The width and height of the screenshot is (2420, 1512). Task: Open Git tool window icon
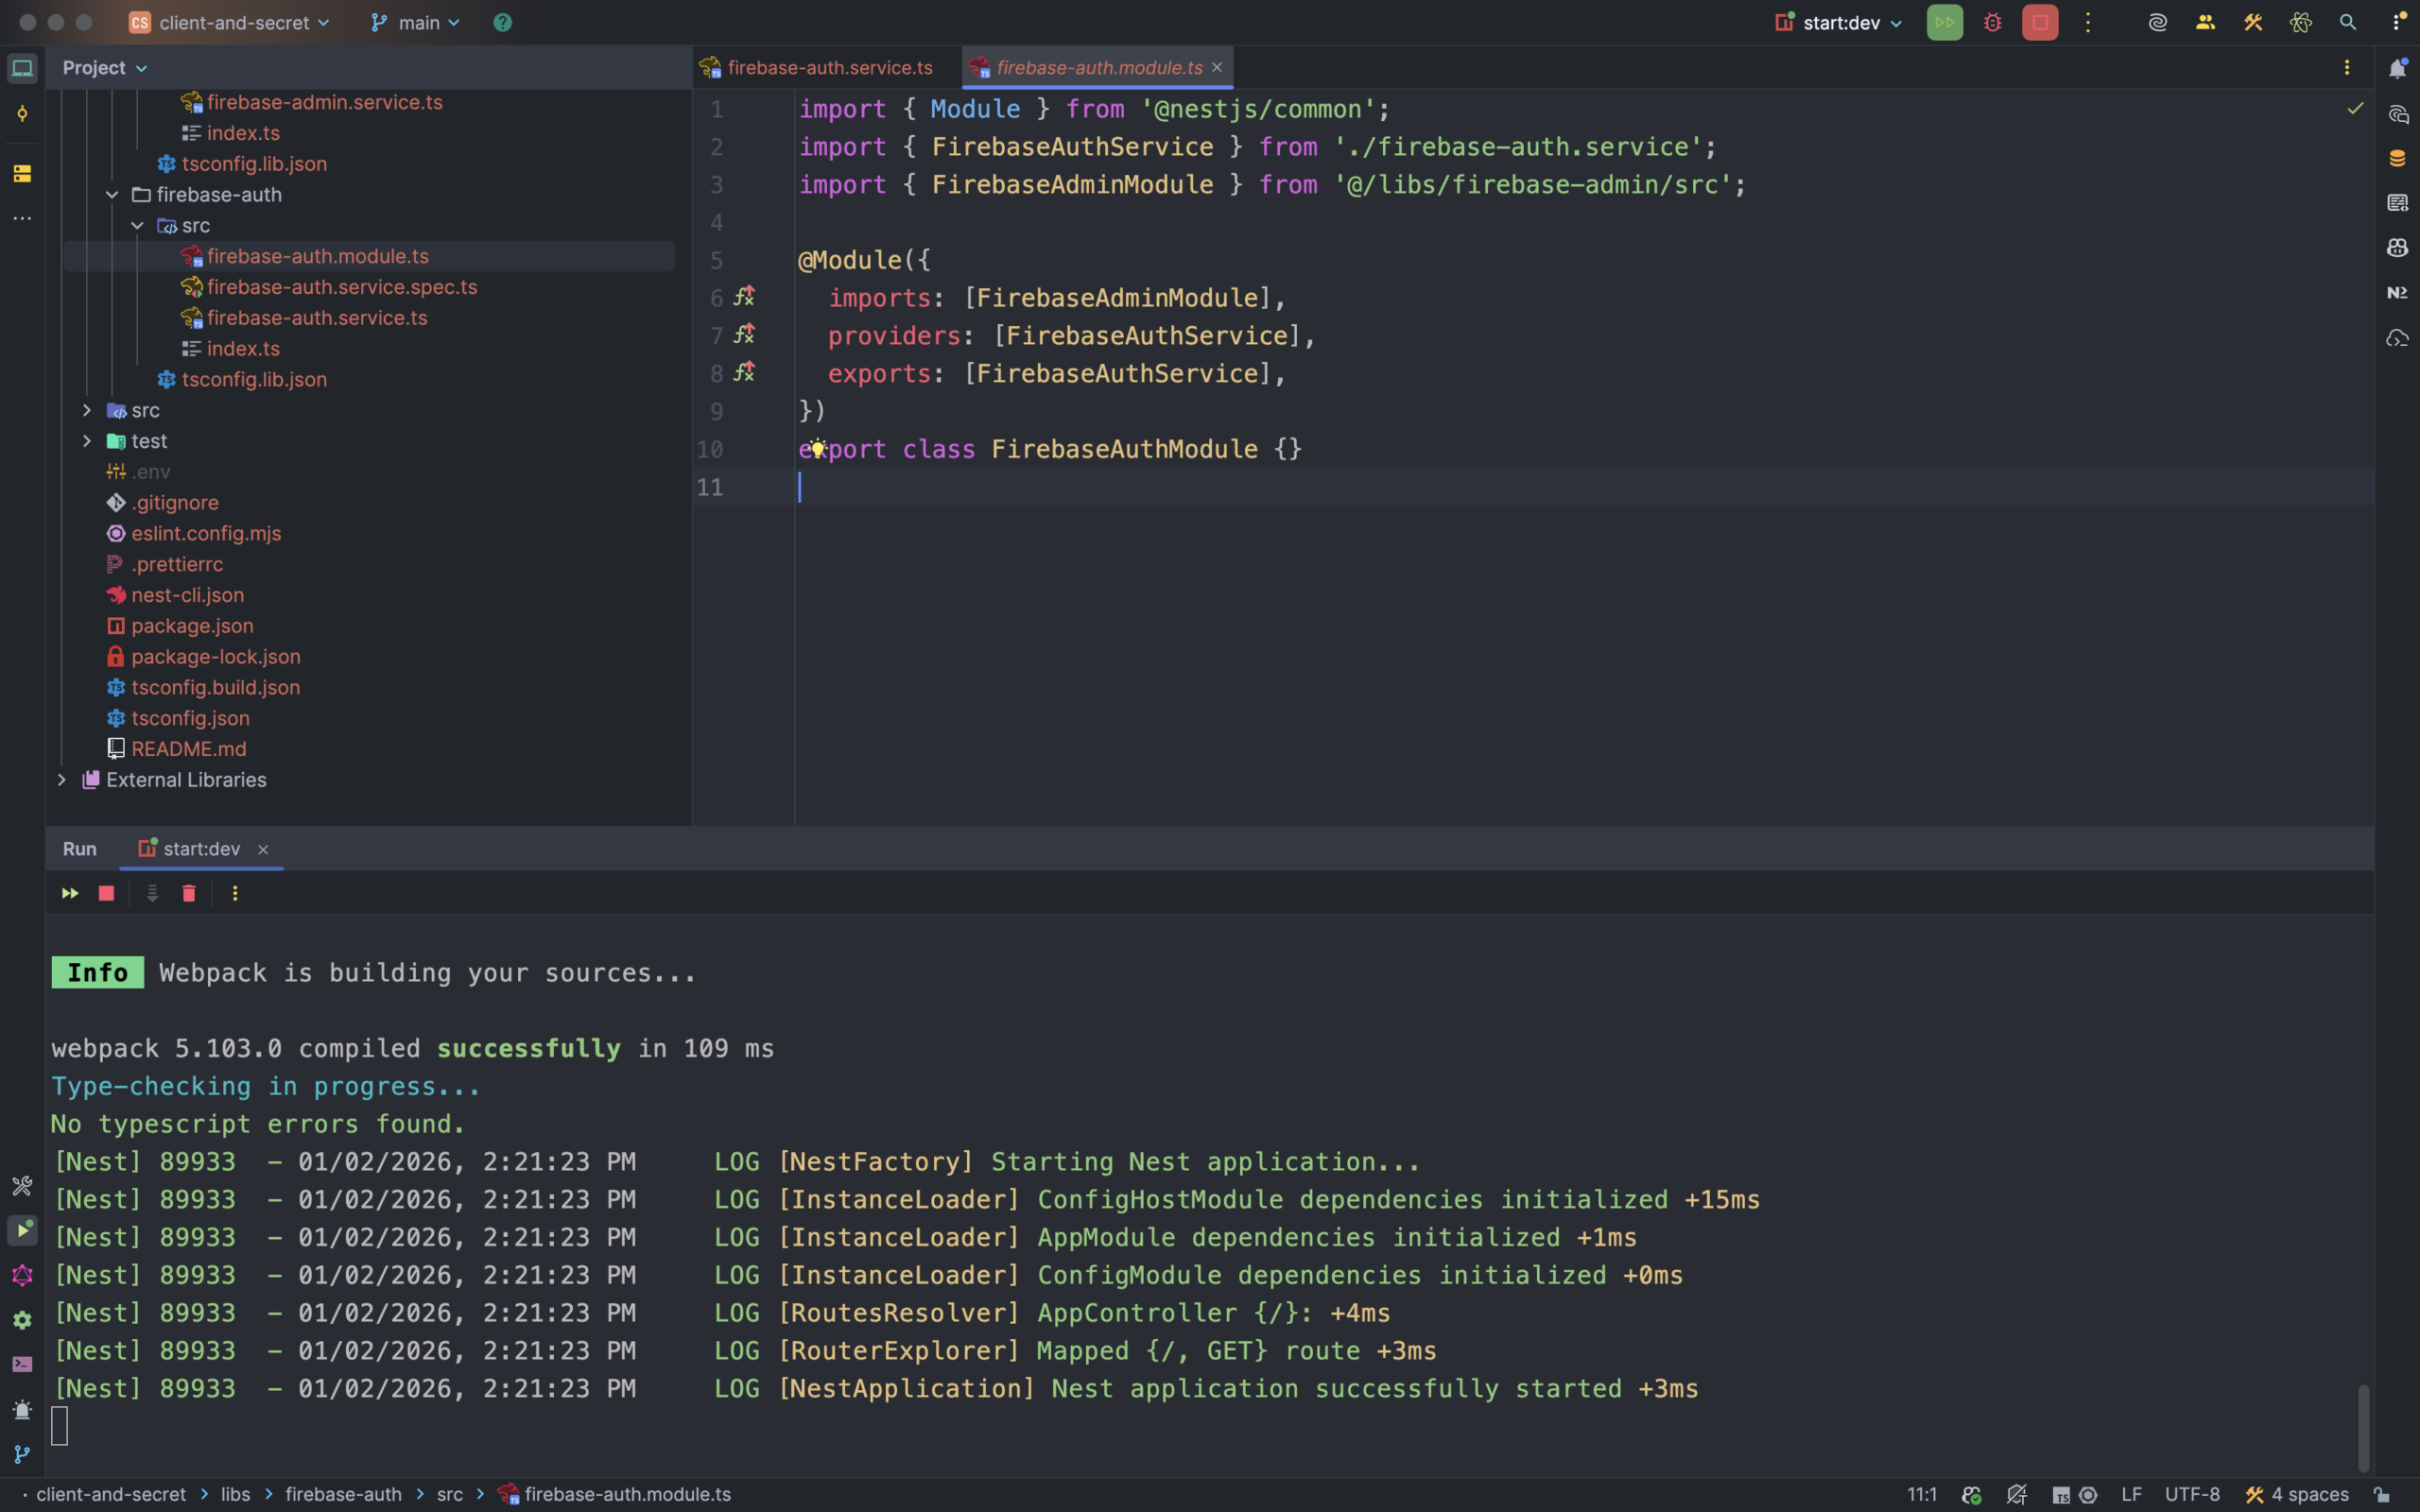pos(22,1454)
